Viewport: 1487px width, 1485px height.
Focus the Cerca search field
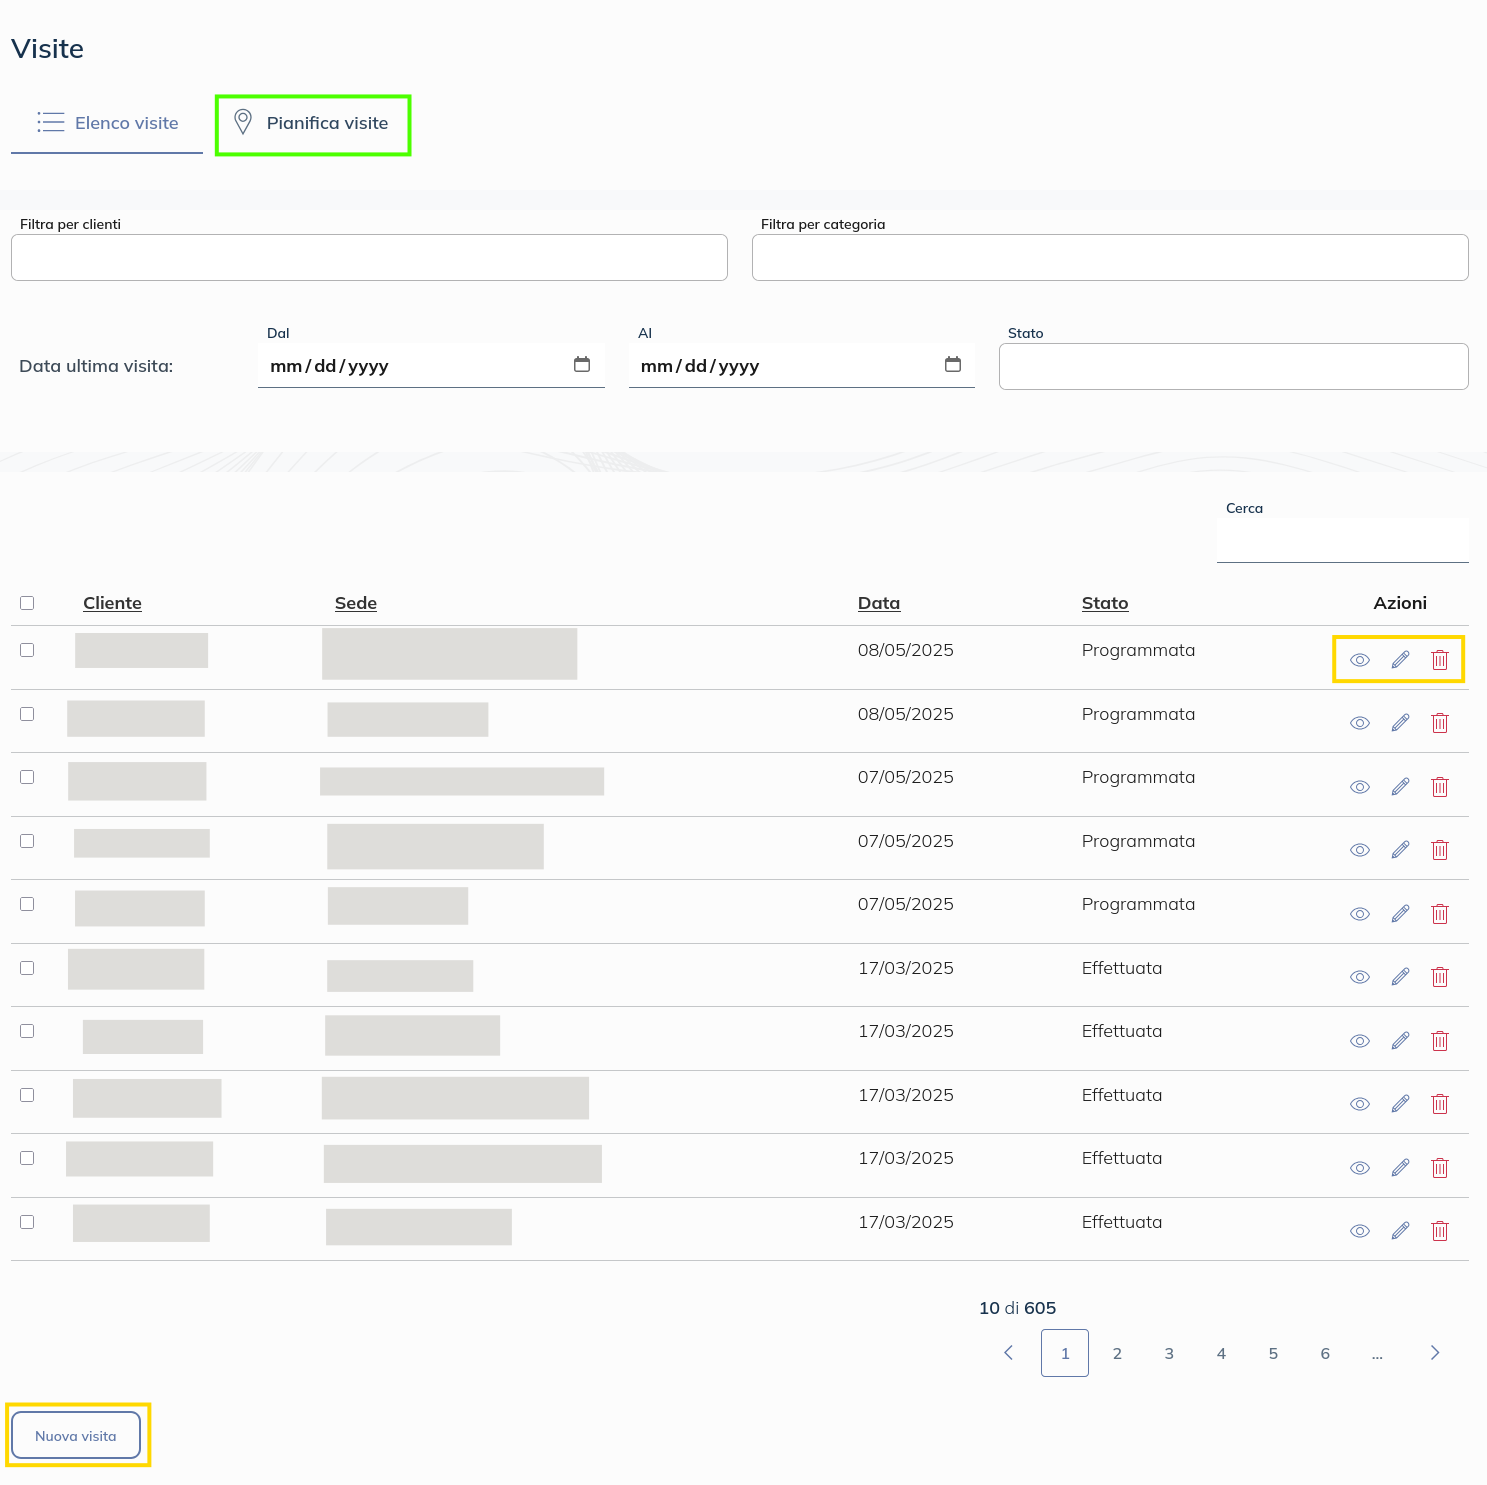click(1341, 541)
